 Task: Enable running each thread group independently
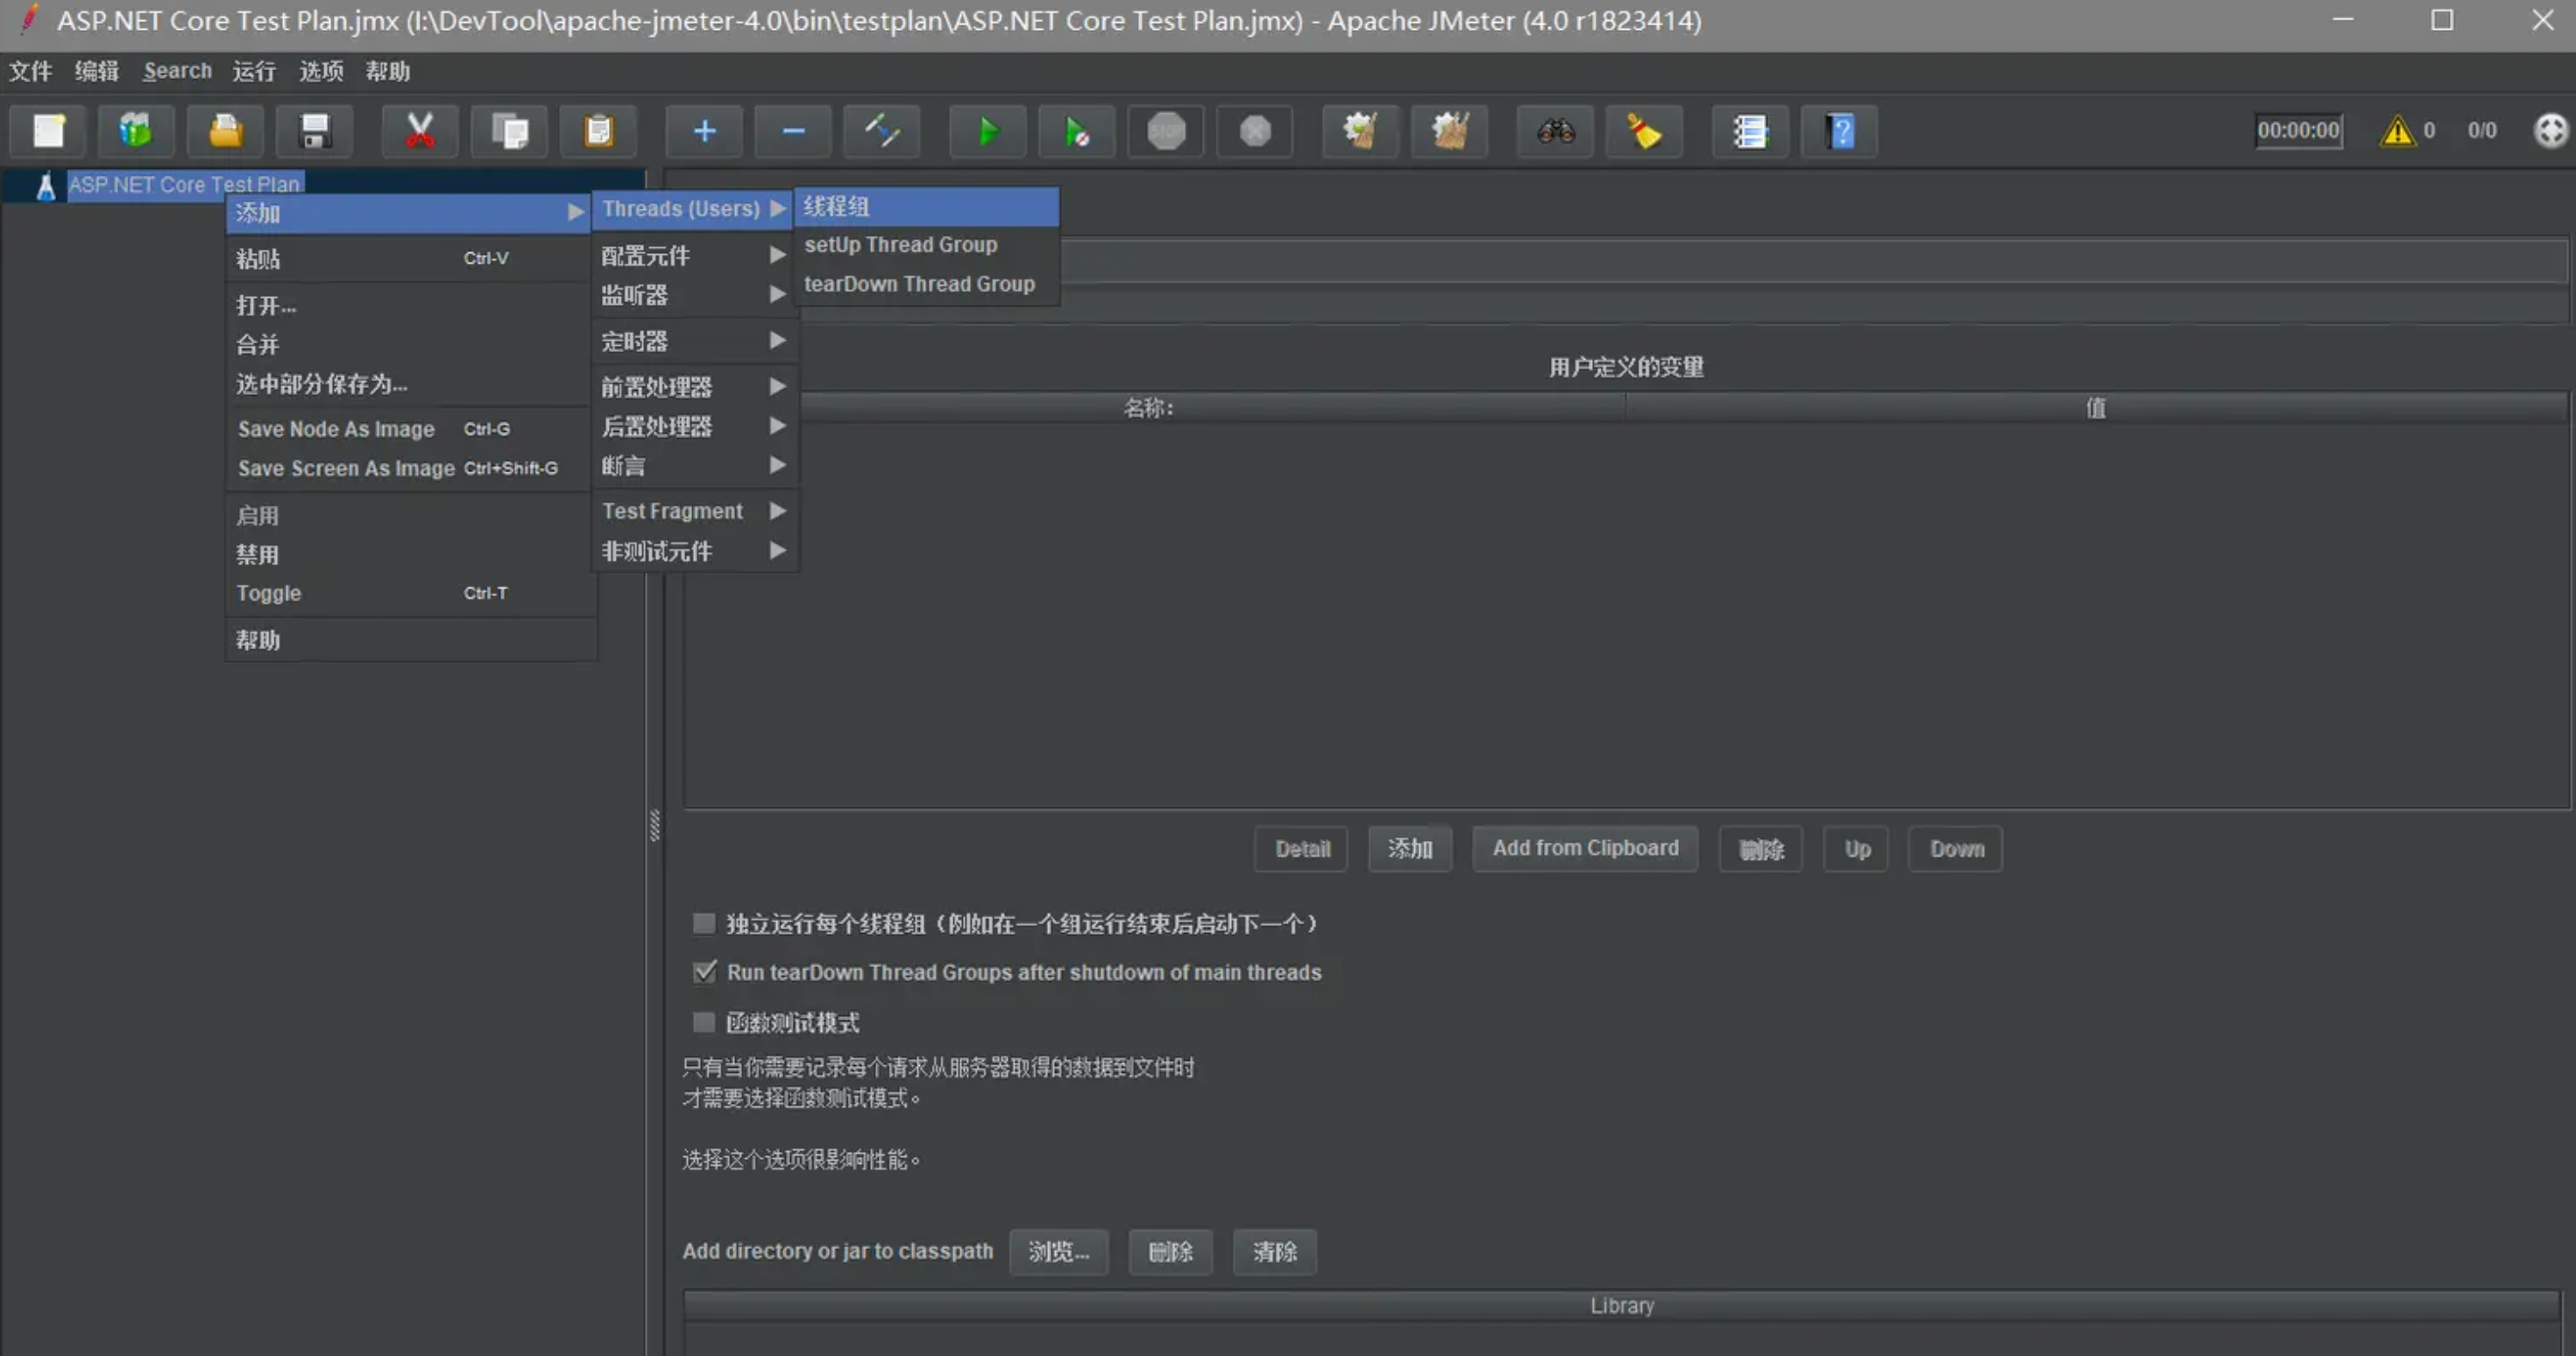[704, 923]
